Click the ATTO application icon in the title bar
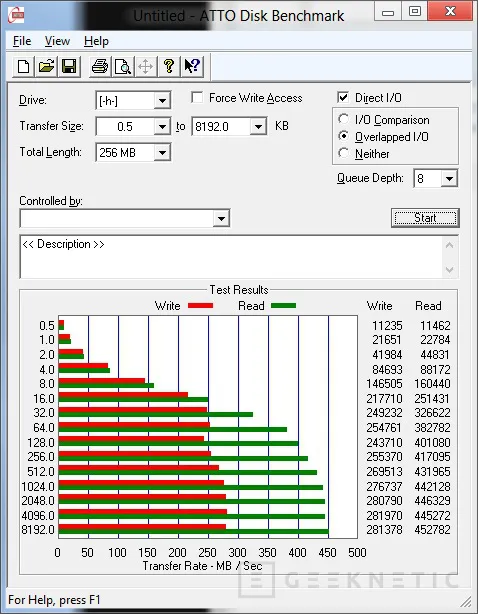 point(16,16)
